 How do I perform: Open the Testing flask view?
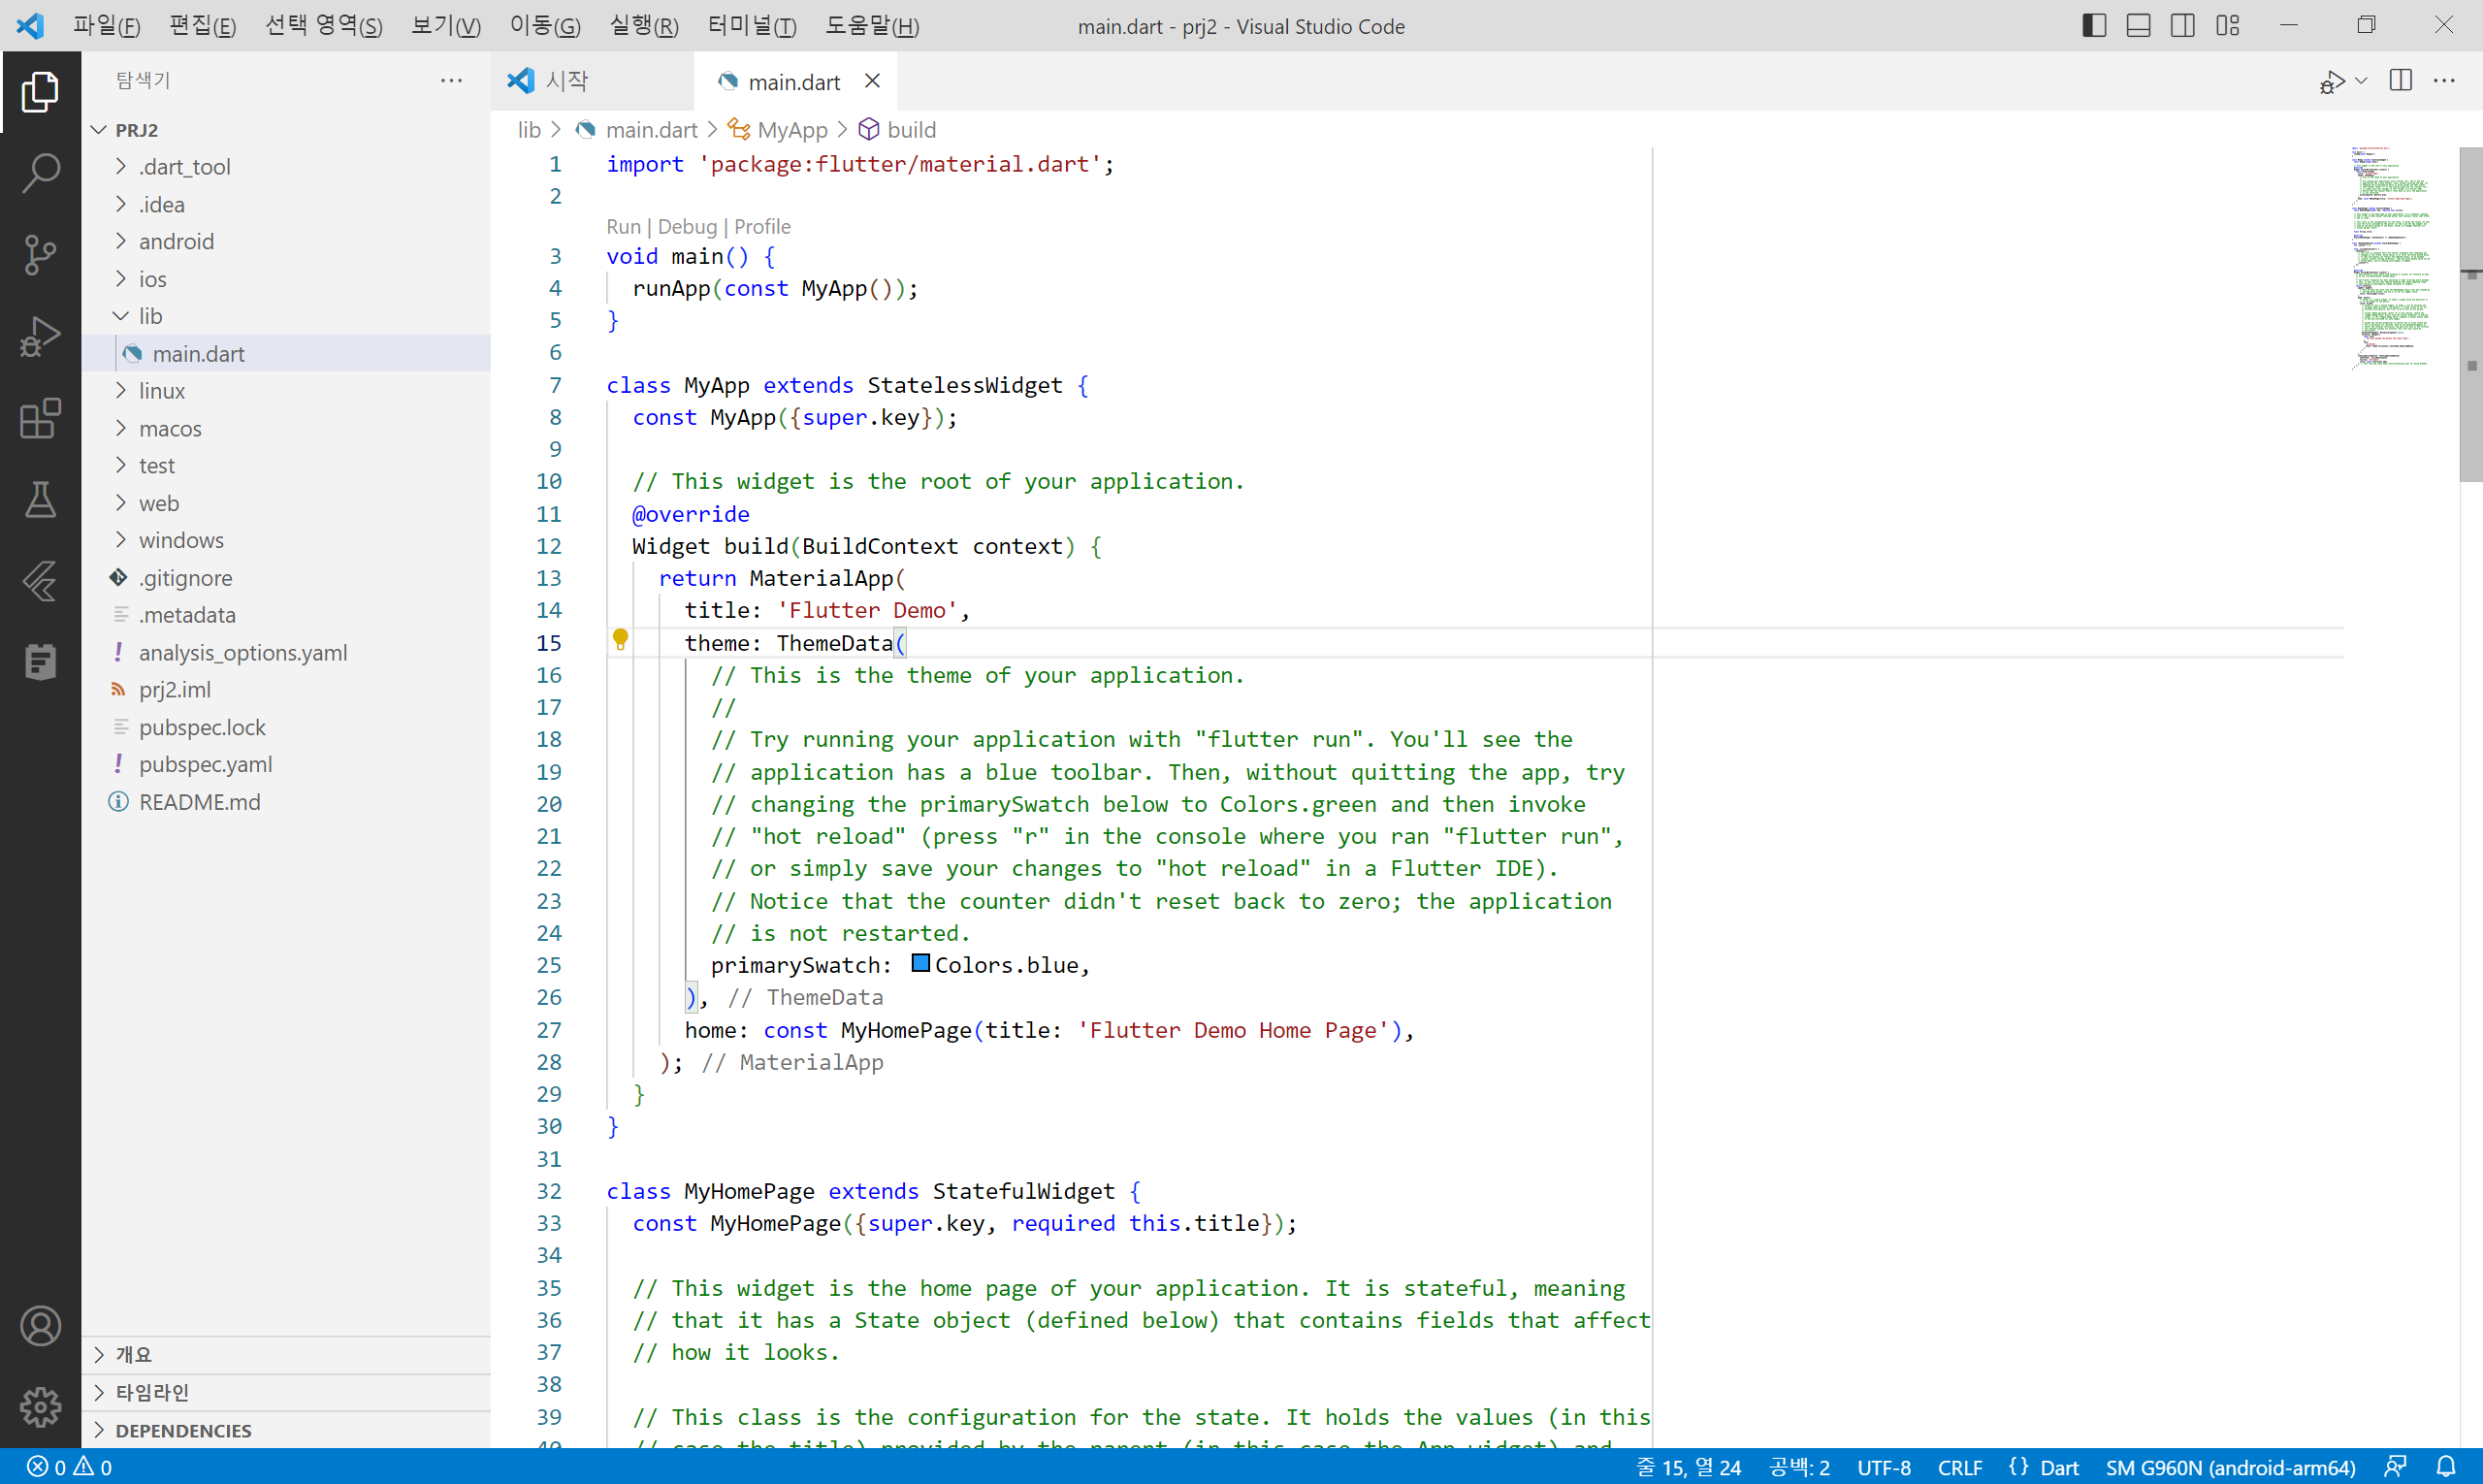pyautogui.click(x=40, y=500)
